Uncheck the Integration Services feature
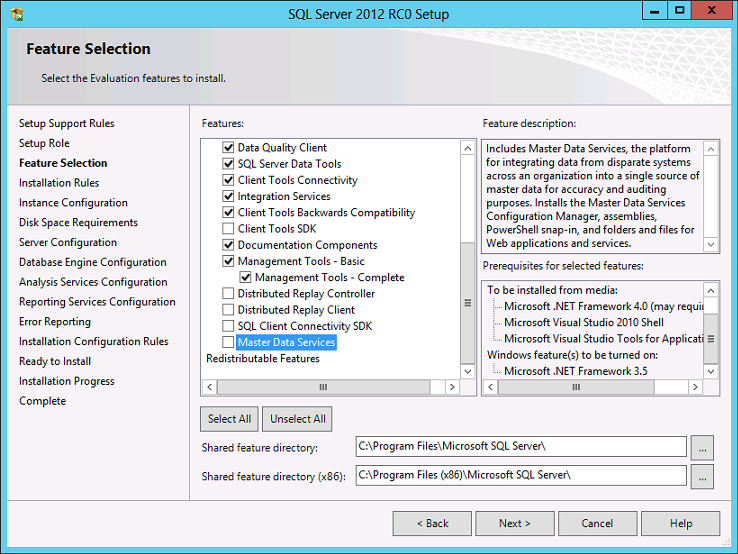Image resolution: width=738 pixels, height=554 pixels. [228, 197]
